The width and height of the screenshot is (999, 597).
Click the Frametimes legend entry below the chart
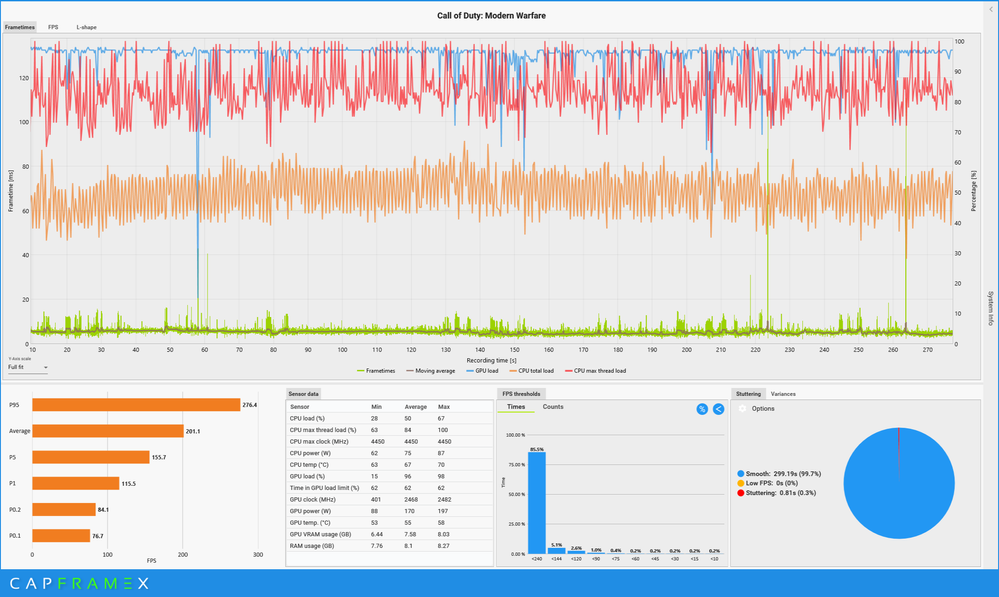coord(376,371)
